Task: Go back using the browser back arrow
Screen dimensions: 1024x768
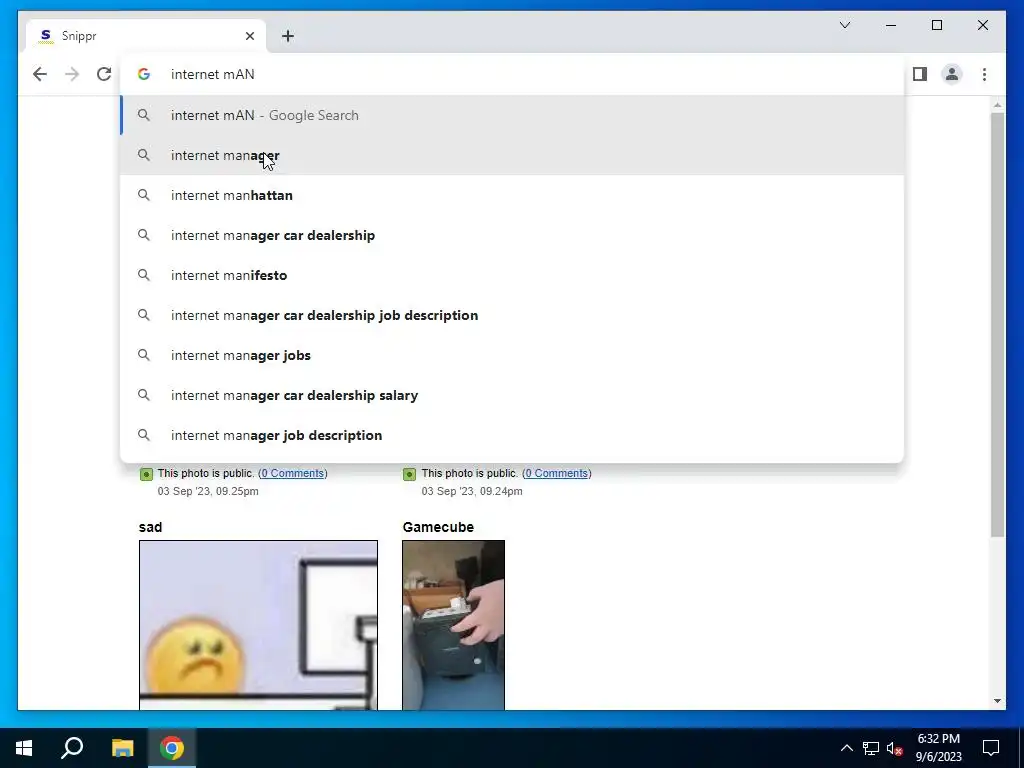Action: tap(40, 74)
